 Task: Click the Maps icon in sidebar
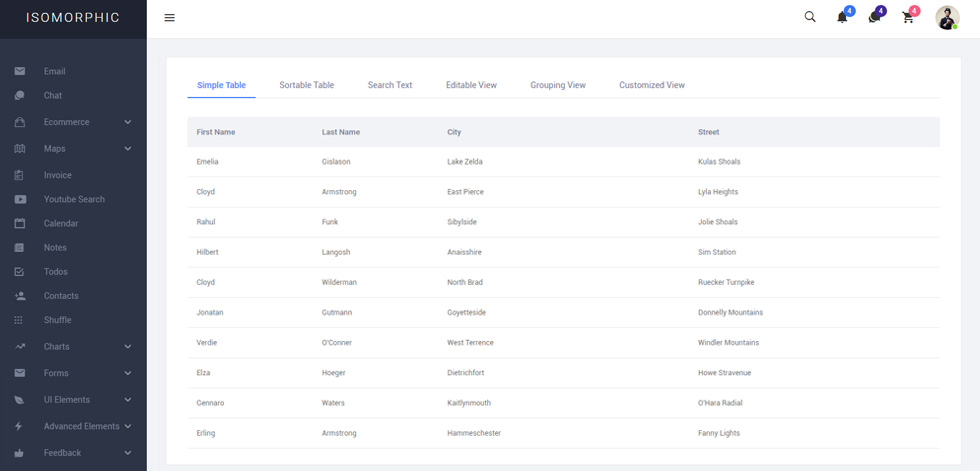pyautogui.click(x=19, y=149)
